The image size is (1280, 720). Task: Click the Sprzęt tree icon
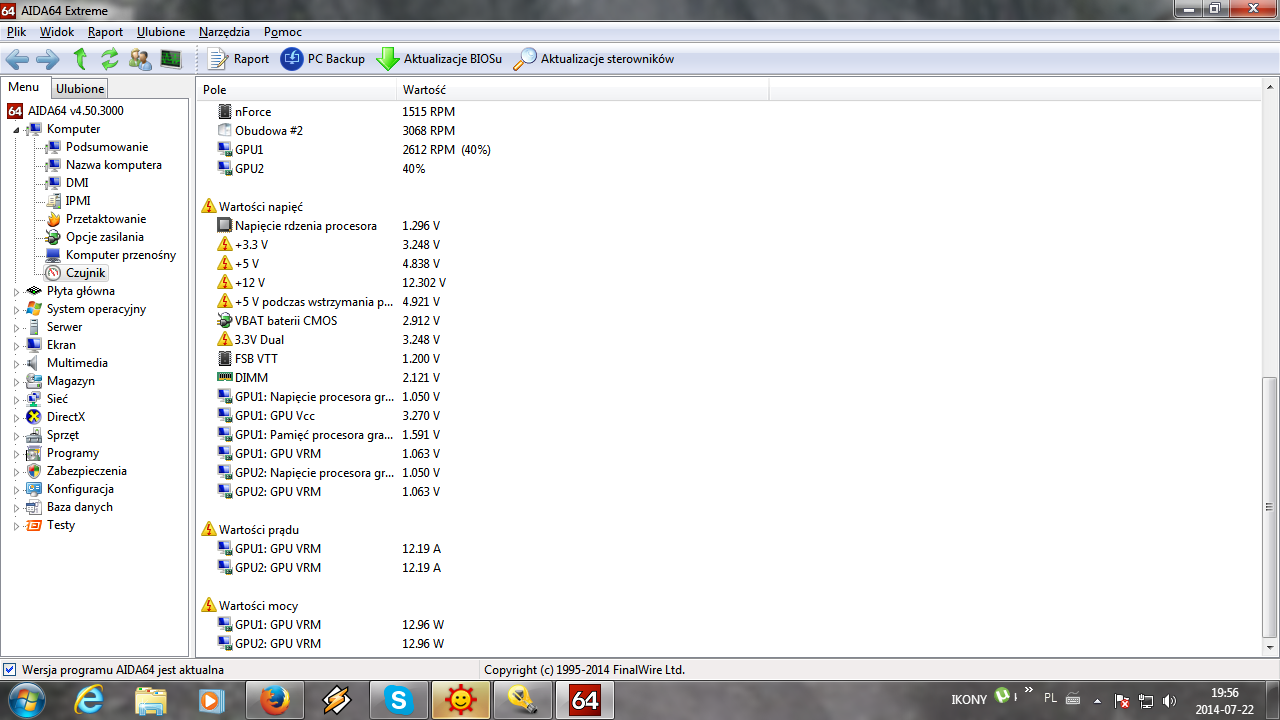(34, 435)
